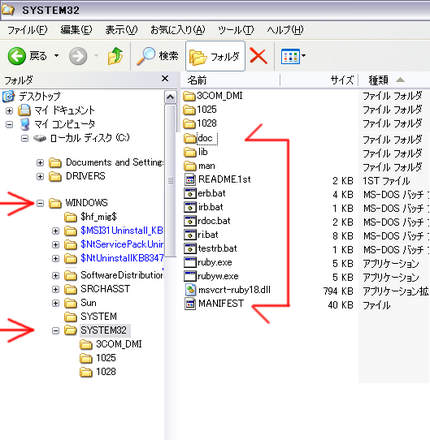The height and width of the screenshot is (440, 430).
Task: Expand the DRIVERS folder node
Action: [x=40, y=176]
